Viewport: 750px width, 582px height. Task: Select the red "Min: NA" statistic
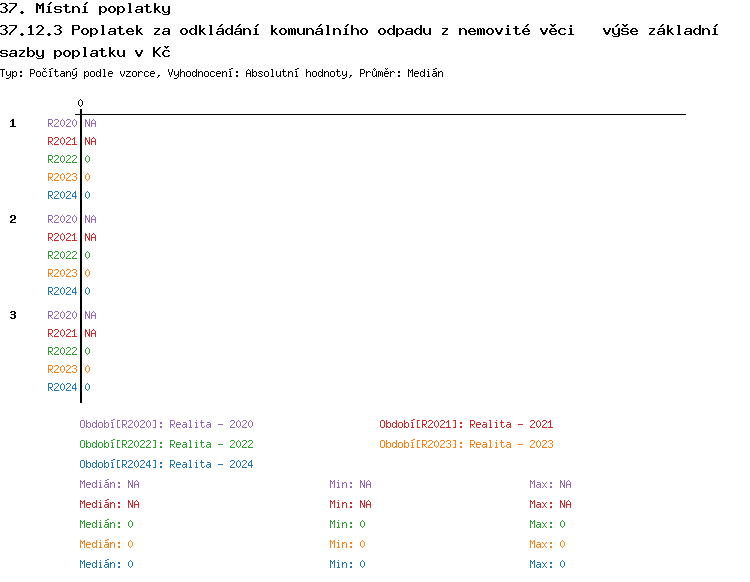350,504
